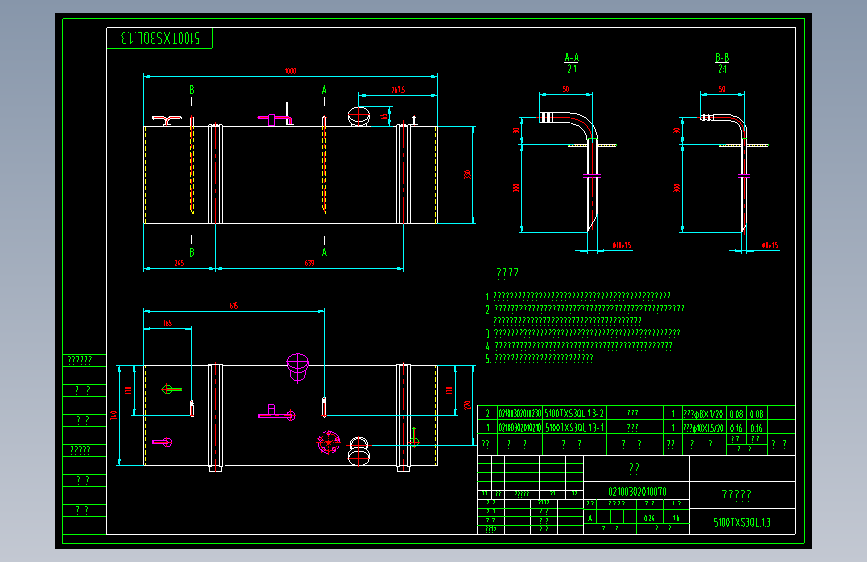The height and width of the screenshot is (562, 867).
Task: Select the 1000 overall length dimension
Action: click(x=290, y=71)
